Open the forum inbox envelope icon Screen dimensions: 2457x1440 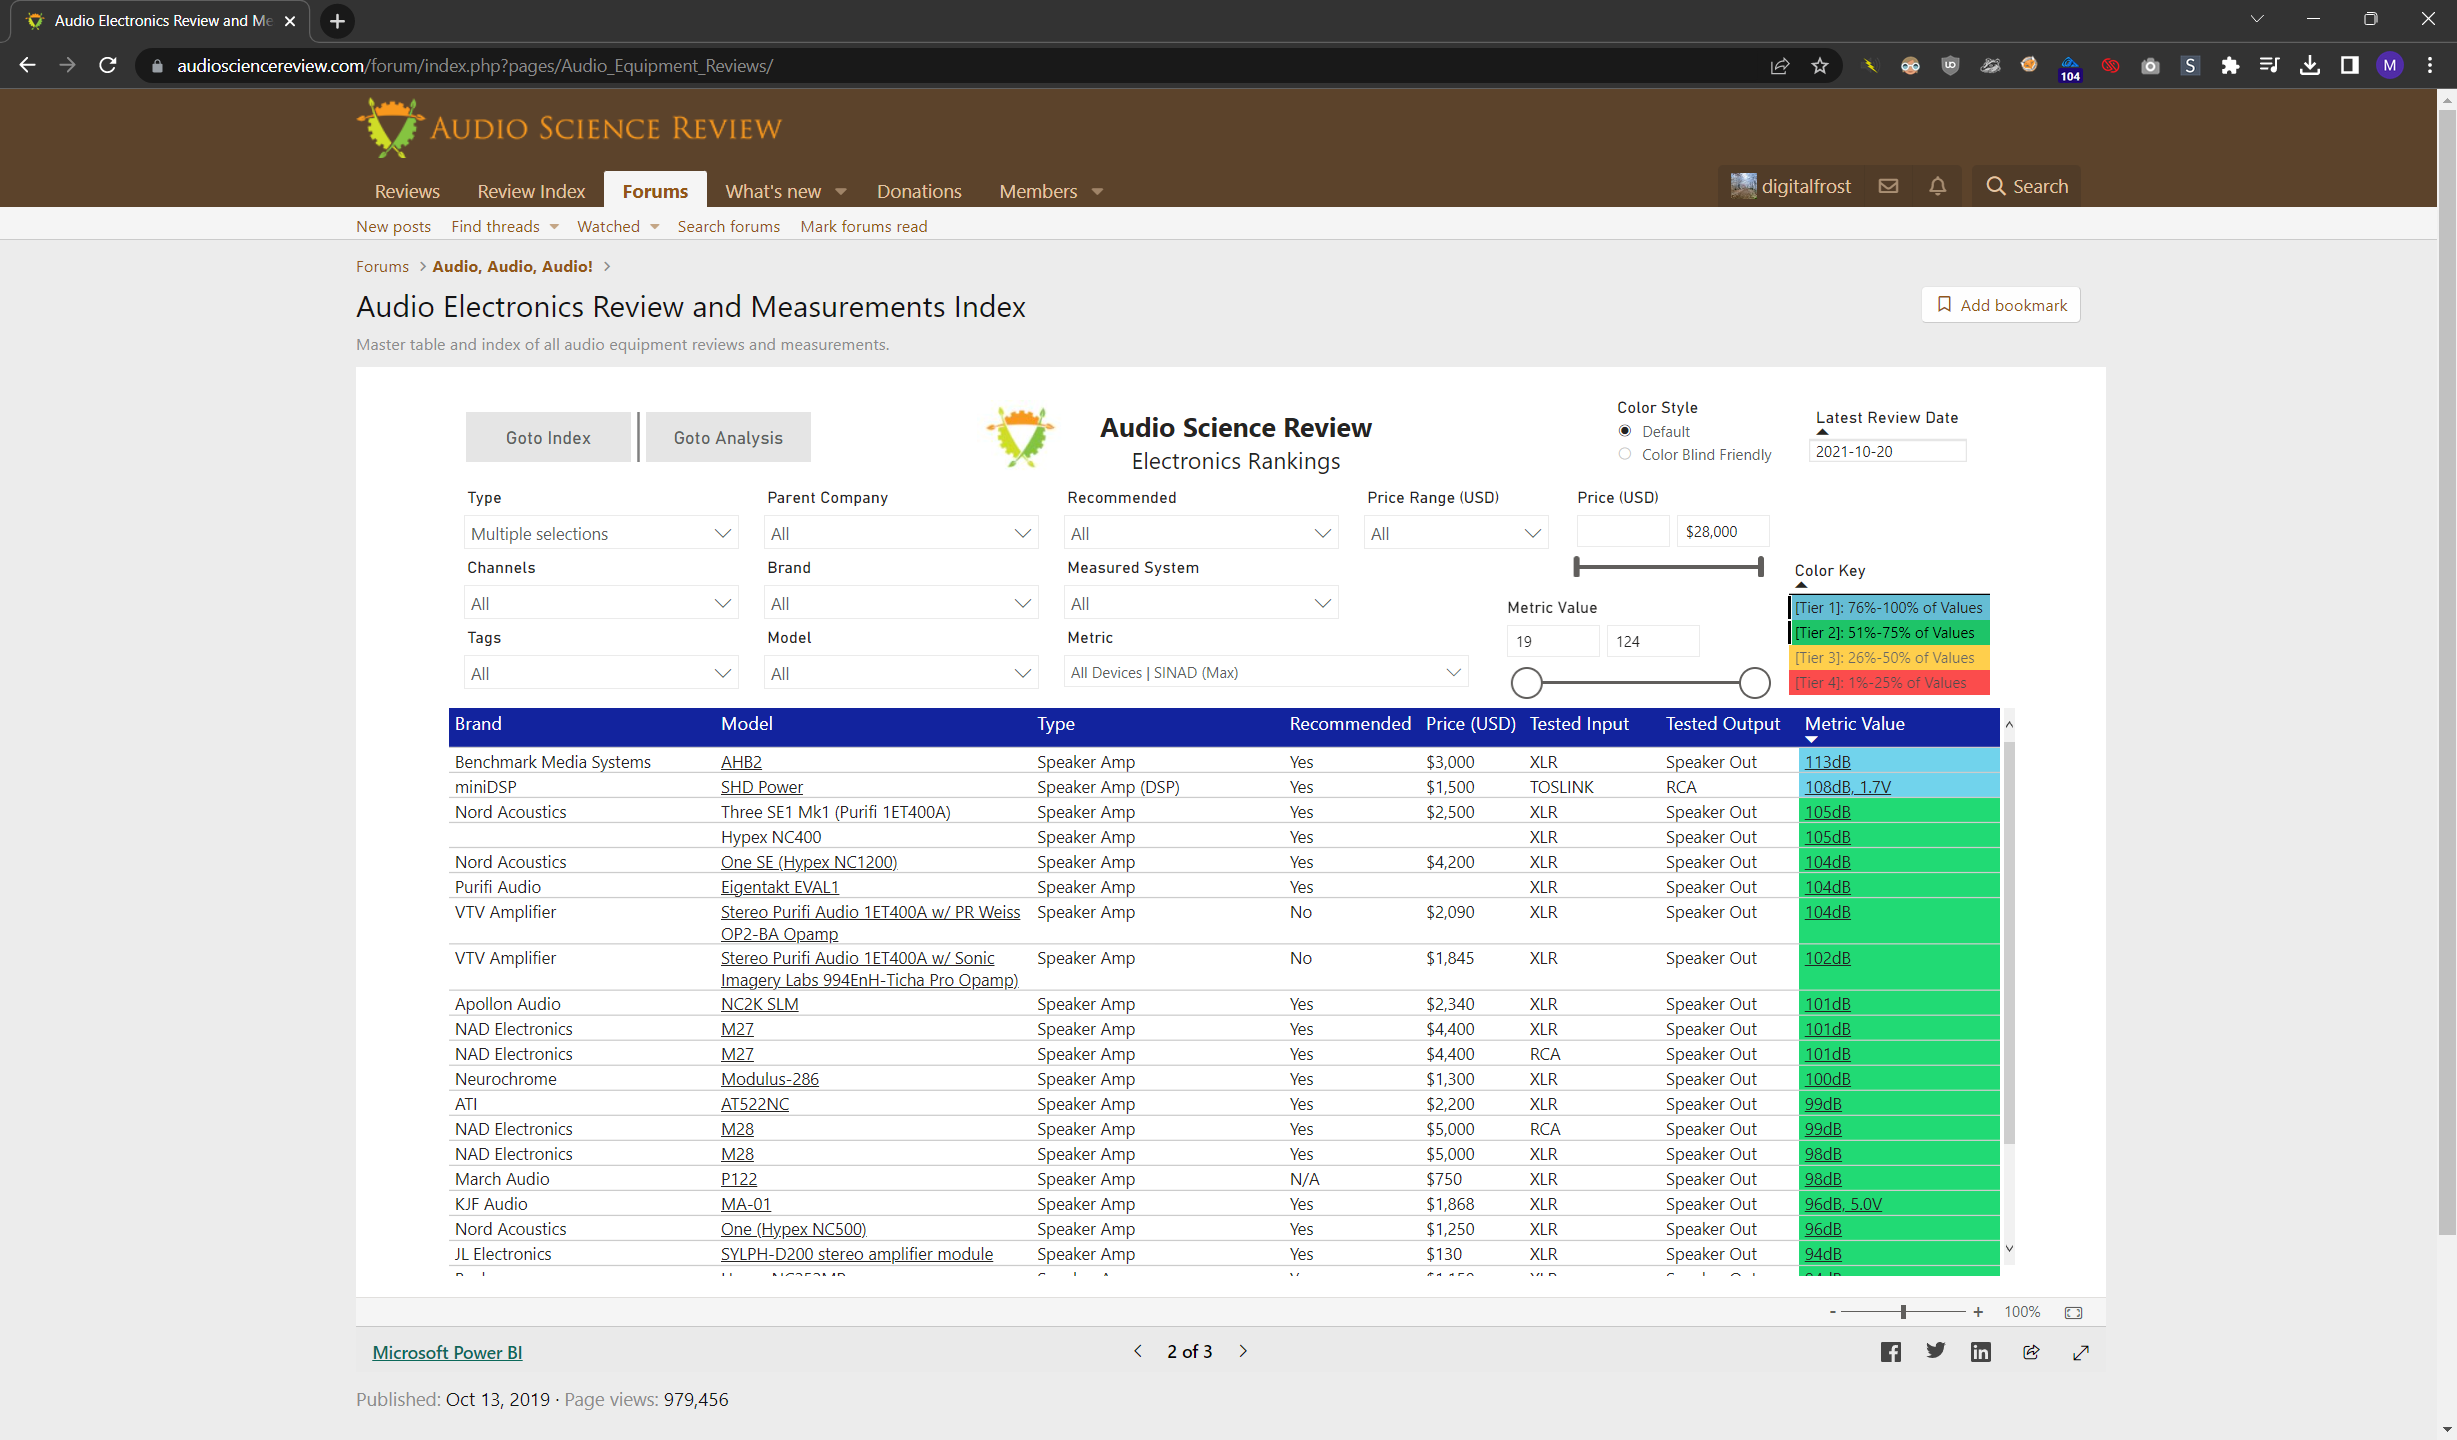(x=1888, y=186)
